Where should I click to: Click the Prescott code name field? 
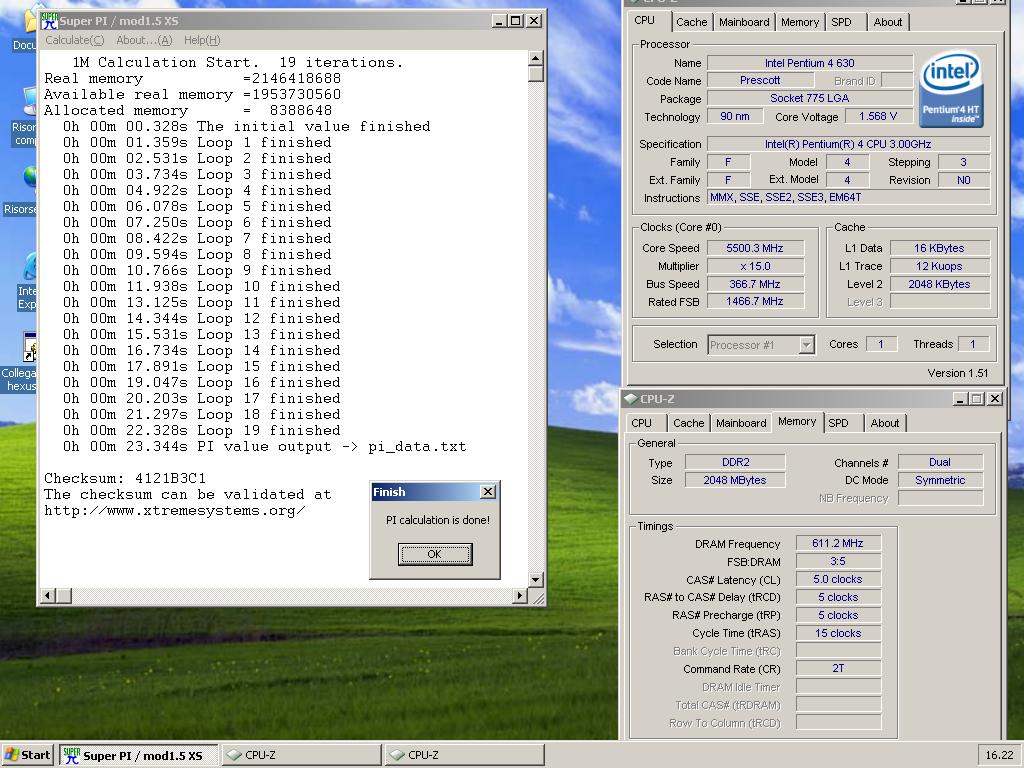click(x=760, y=80)
